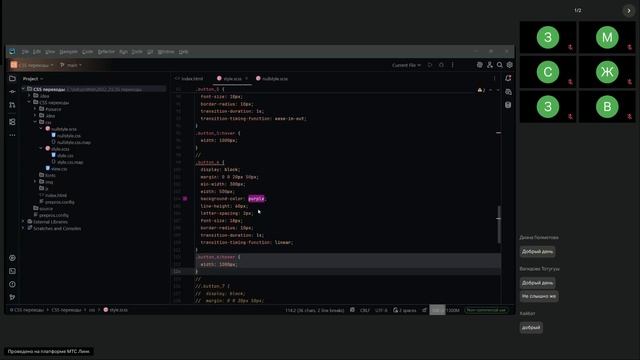Open Search Everywhere magnifier

pyautogui.click(x=500, y=65)
